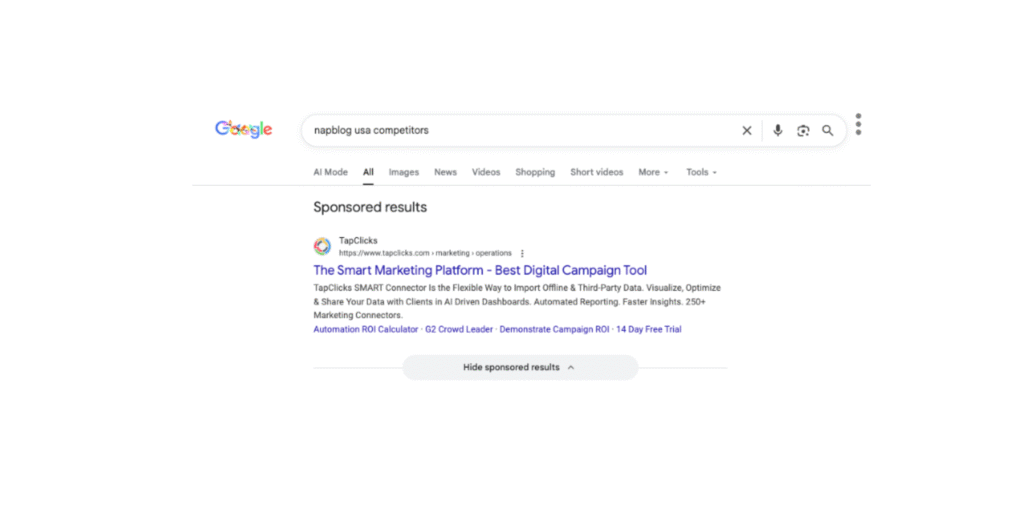This screenshot has height=512, width=1024.
Task: Open the News tab
Action: pyautogui.click(x=445, y=172)
